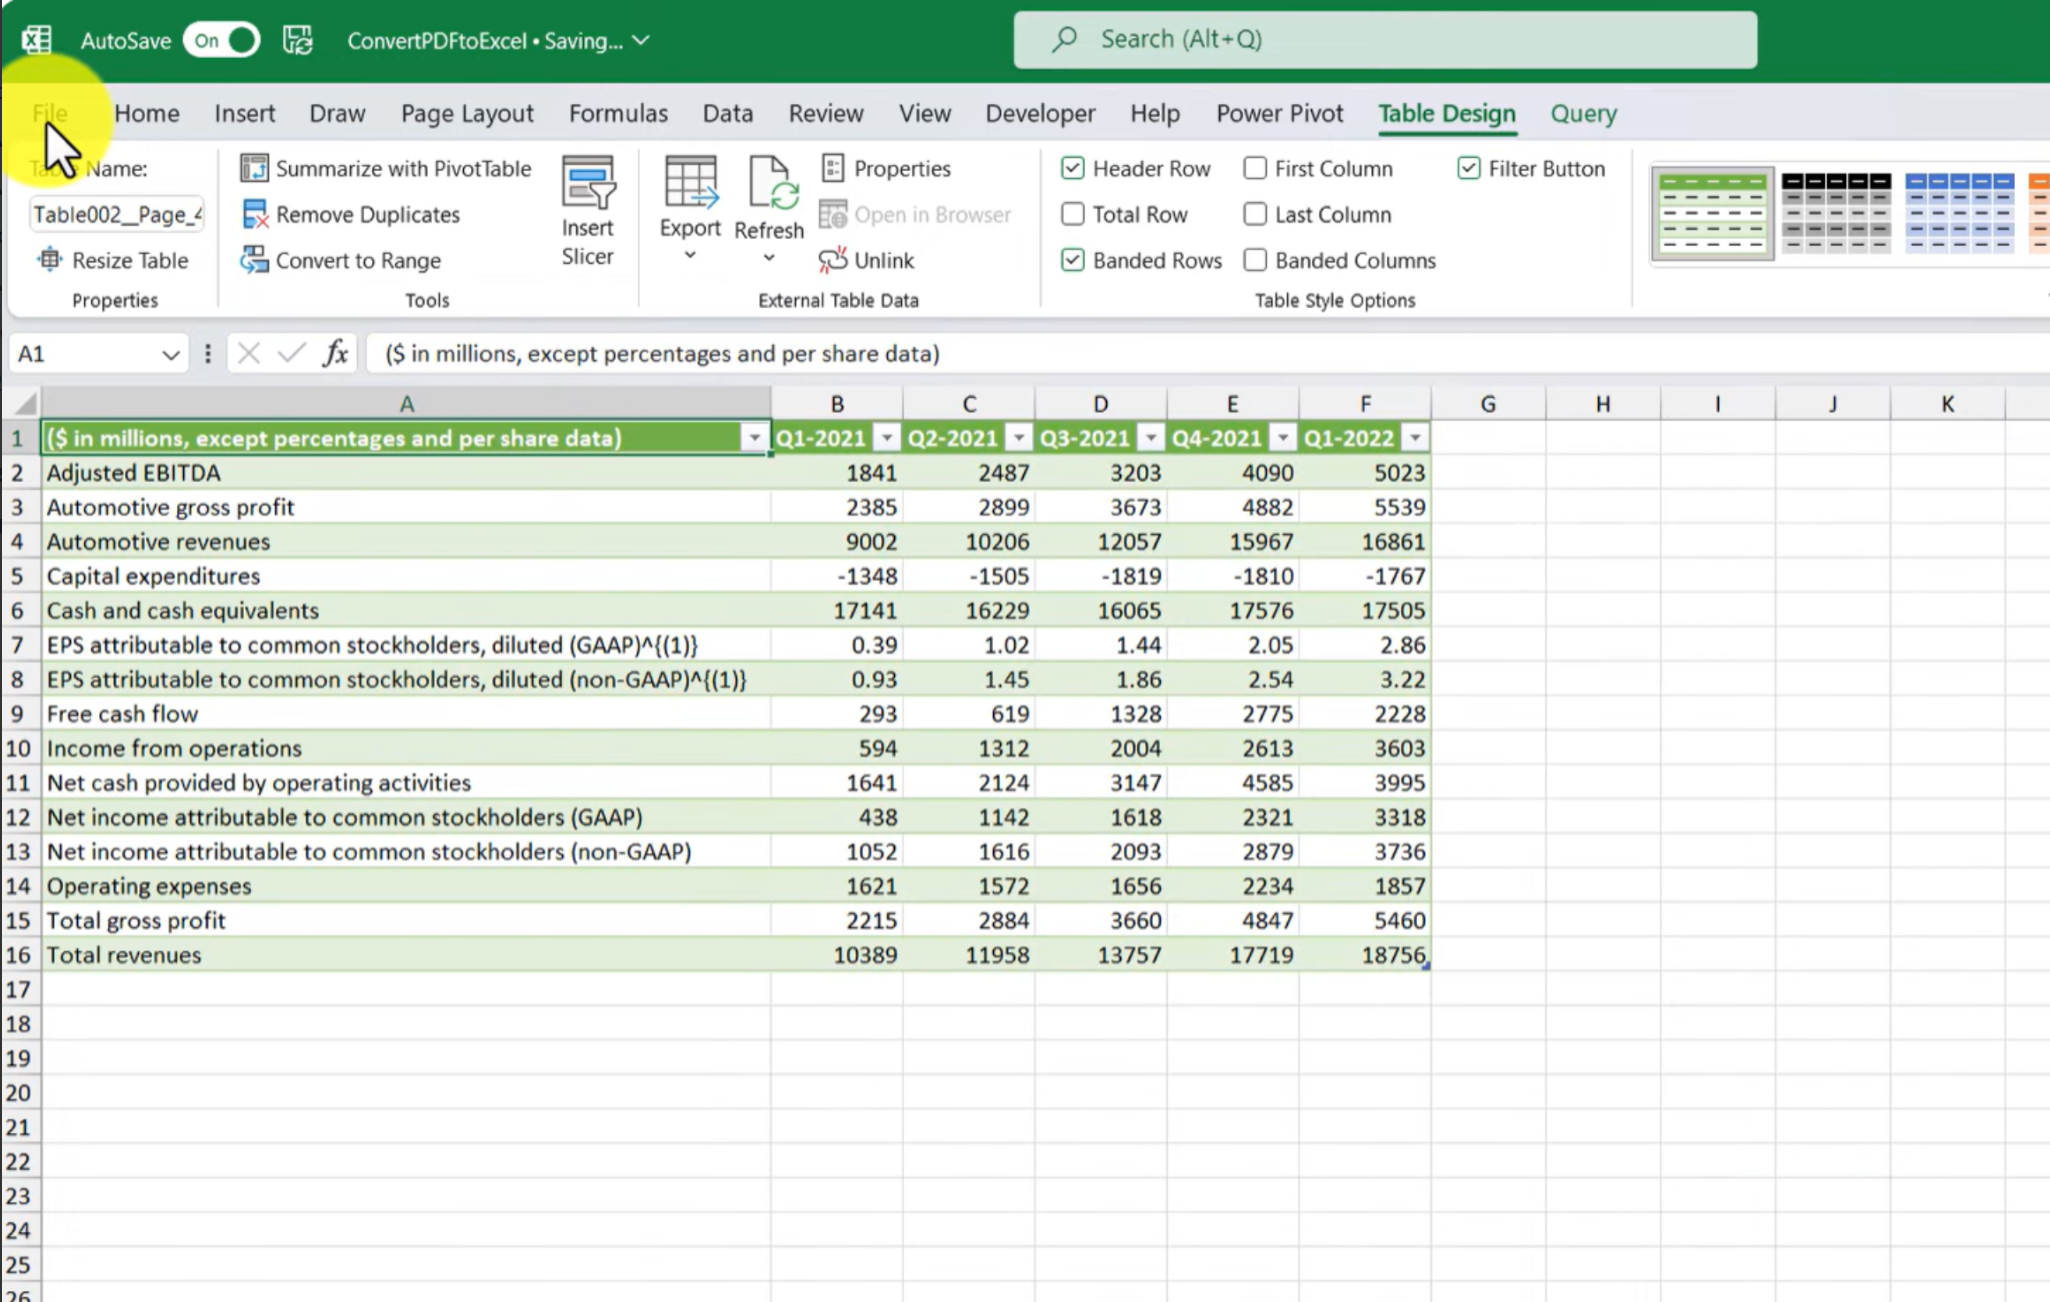Switch to the Query tab
The image size is (2050, 1302).
tap(1584, 113)
